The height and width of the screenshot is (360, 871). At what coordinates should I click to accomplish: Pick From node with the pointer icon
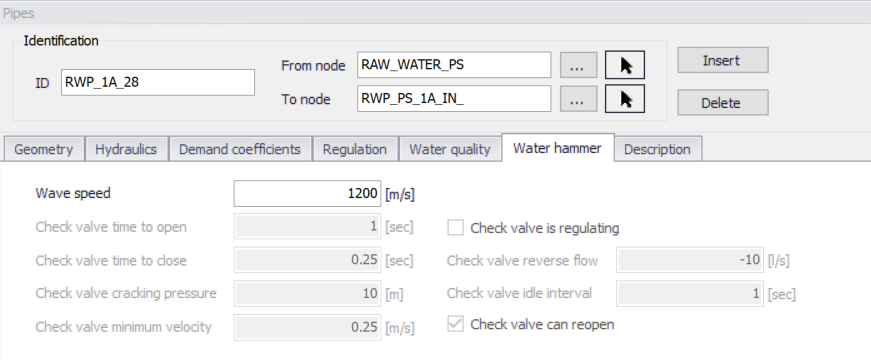[624, 66]
